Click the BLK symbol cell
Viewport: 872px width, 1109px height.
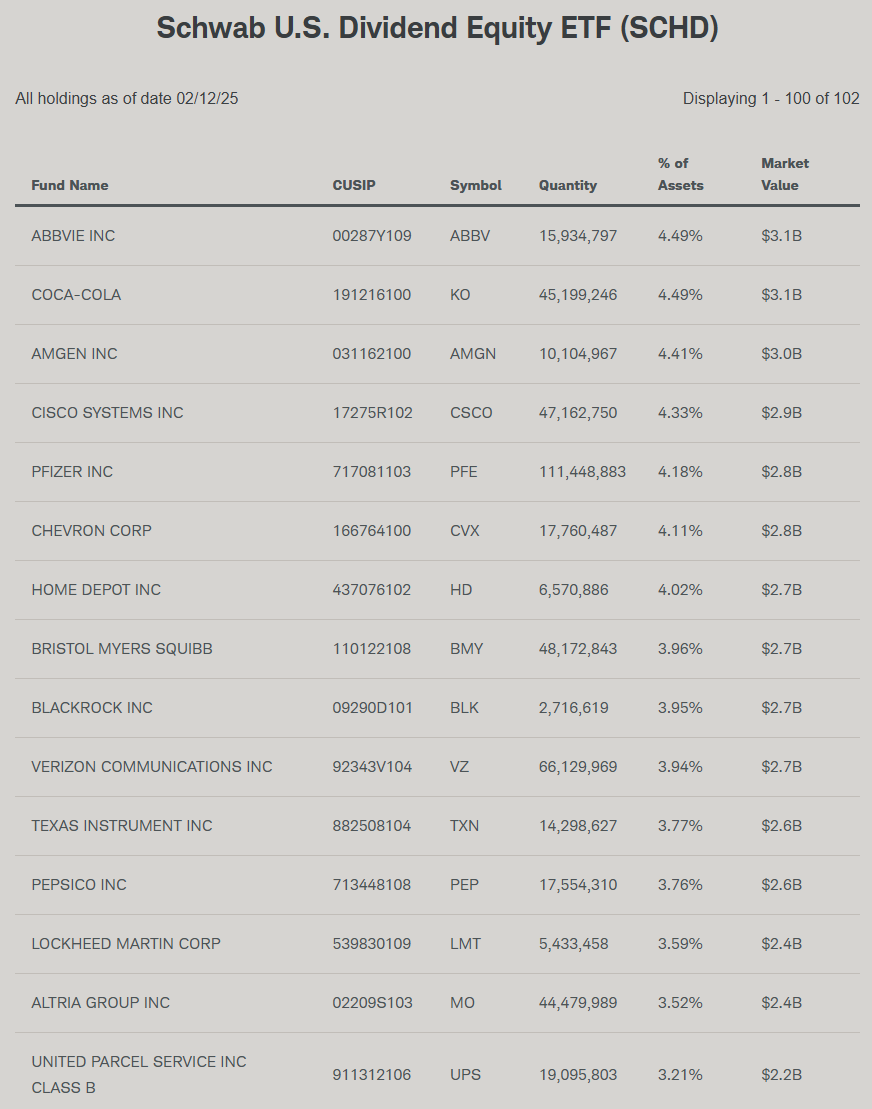(x=464, y=708)
